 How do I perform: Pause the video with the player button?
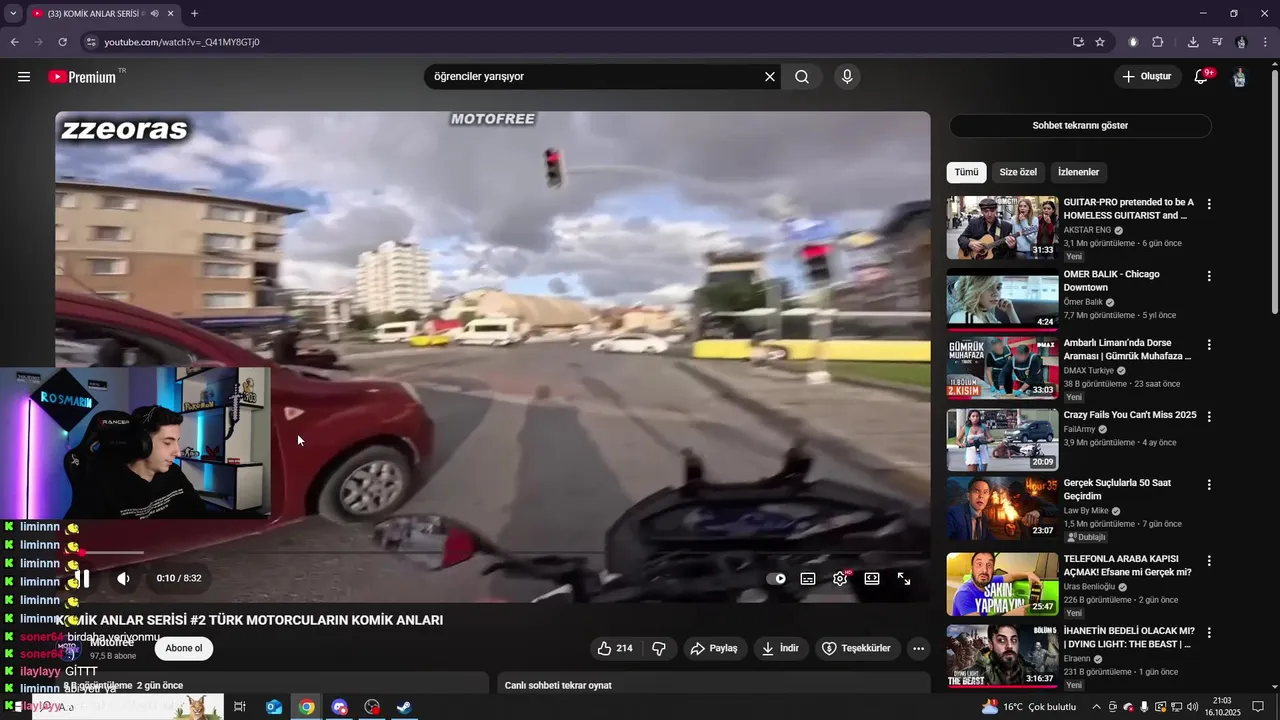pyautogui.click(x=85, y=578)
